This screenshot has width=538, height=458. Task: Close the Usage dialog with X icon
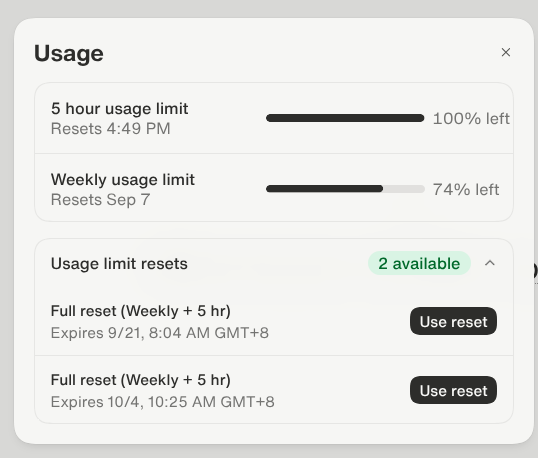(x=506, y=52)
